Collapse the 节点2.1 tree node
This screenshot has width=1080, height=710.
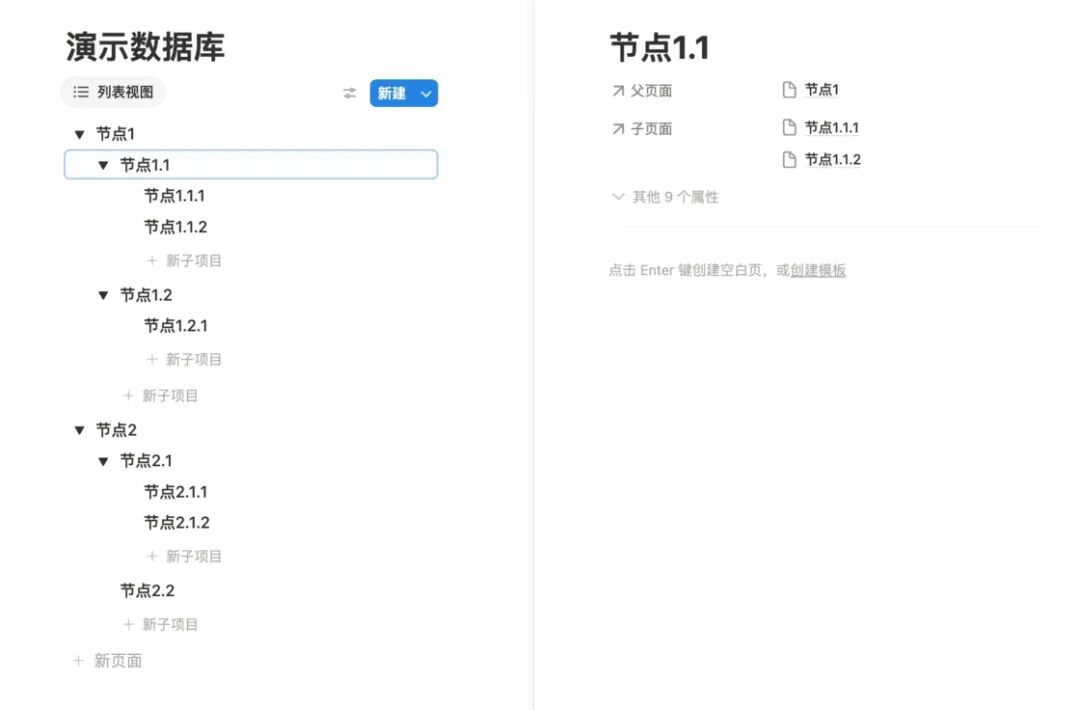(103, 461)
